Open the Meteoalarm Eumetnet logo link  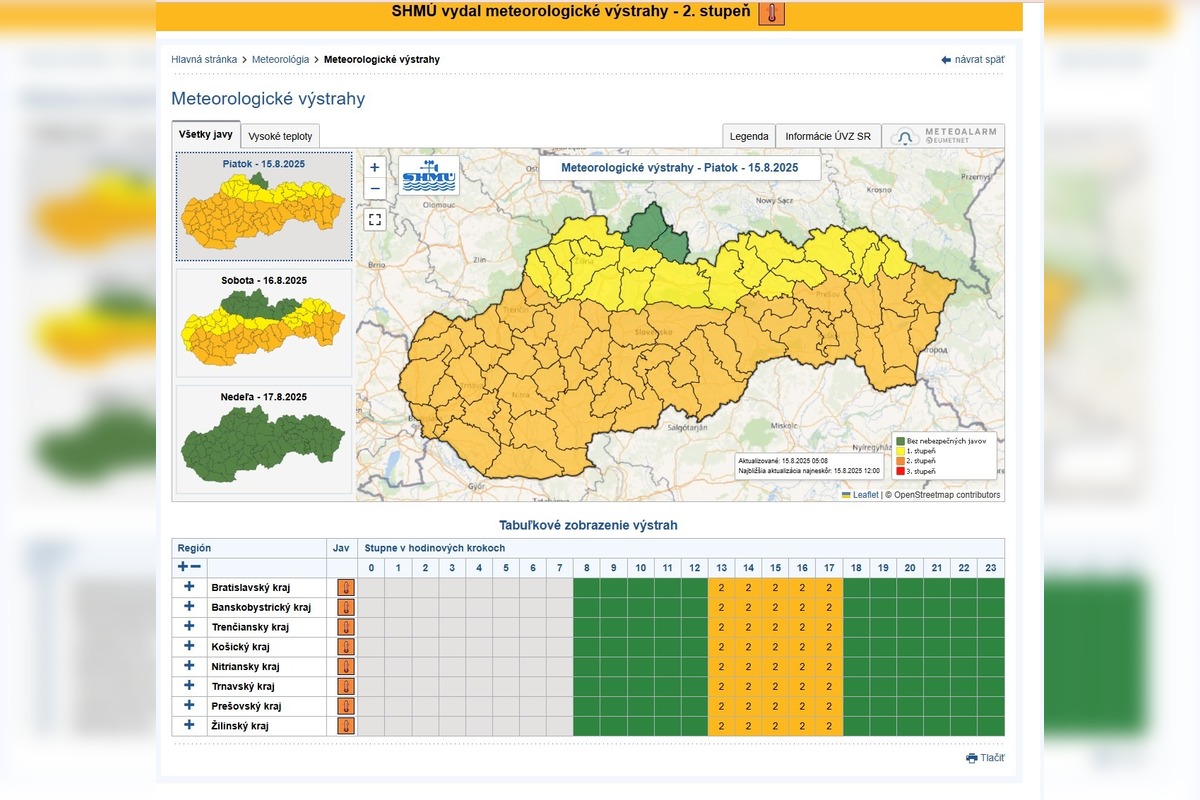coord(943,137)
